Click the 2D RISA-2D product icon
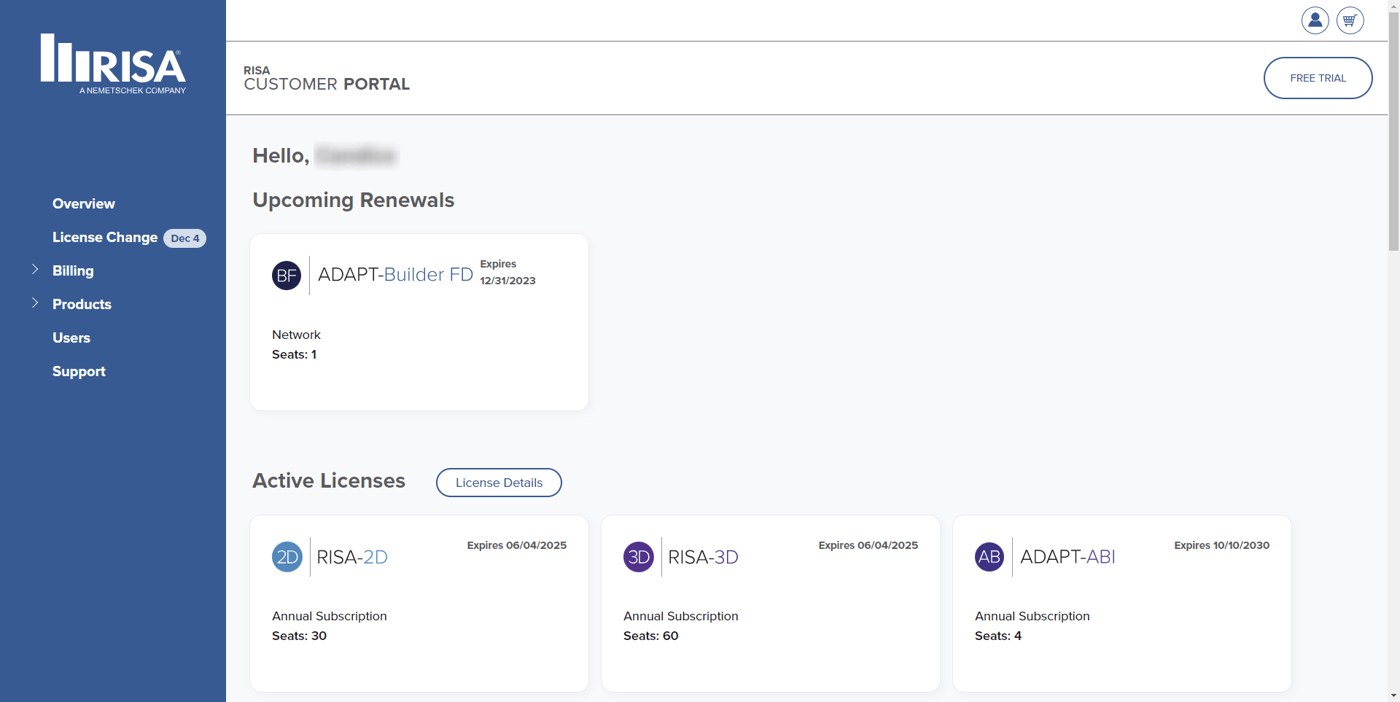The image size is (1400, 702). [287, 557]
